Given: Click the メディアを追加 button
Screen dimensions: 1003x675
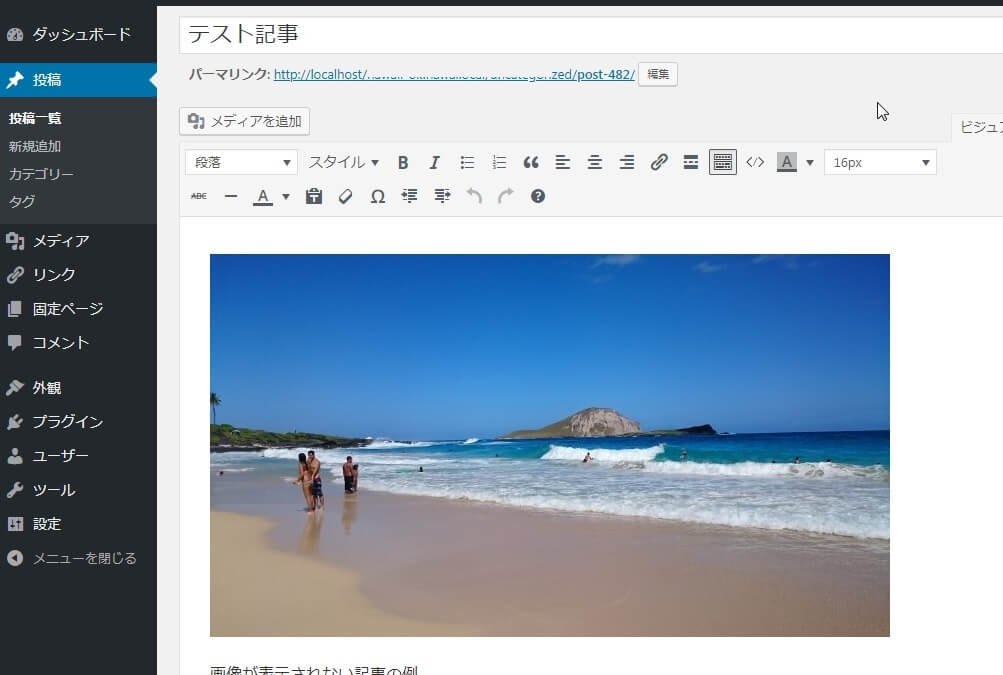Looking at the screenshot, I should click(x=245, y=122).
